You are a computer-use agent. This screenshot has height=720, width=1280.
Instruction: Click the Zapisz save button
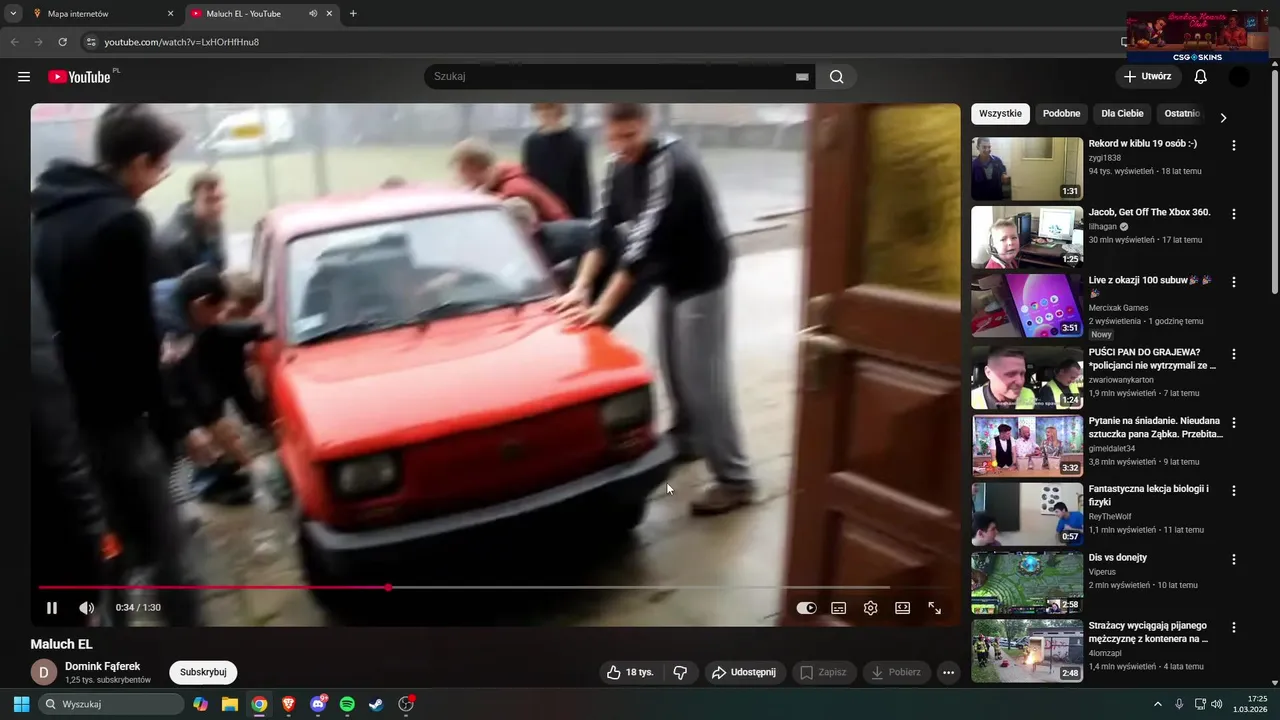(823, 672)
